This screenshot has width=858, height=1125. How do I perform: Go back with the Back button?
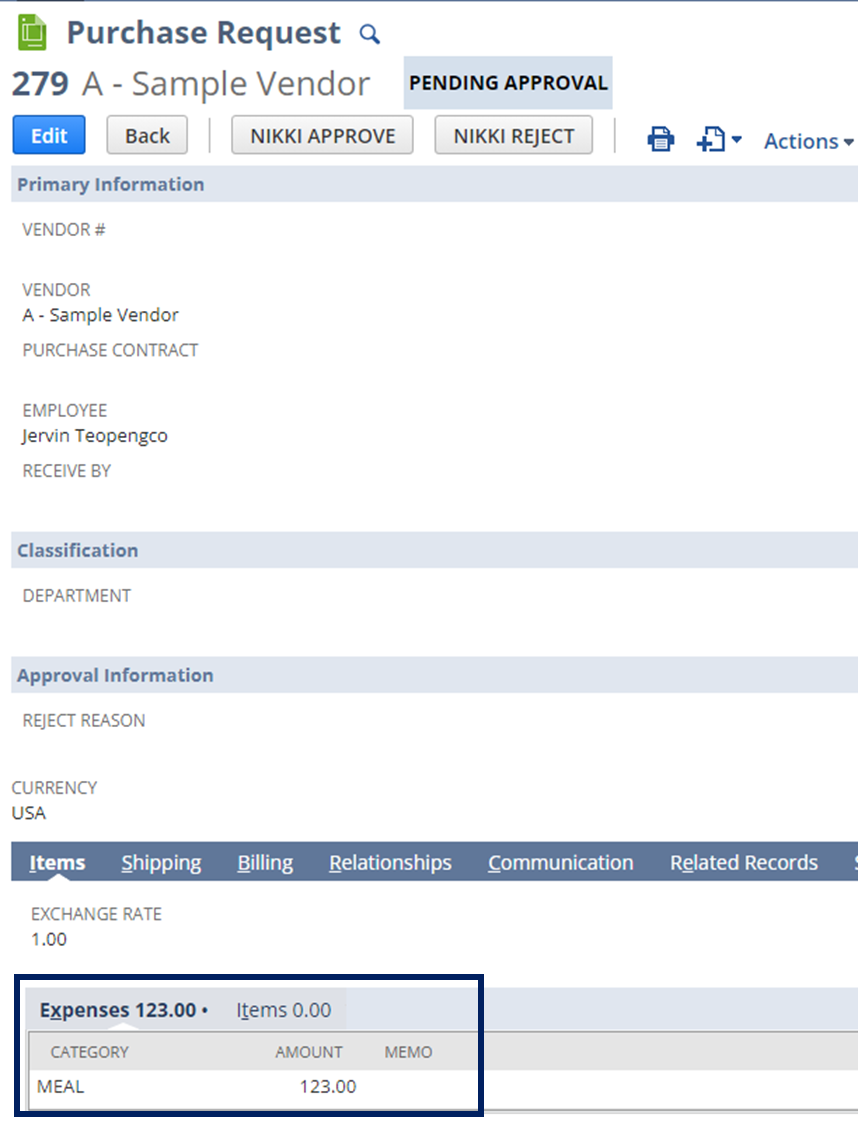(x=147, y=135)
